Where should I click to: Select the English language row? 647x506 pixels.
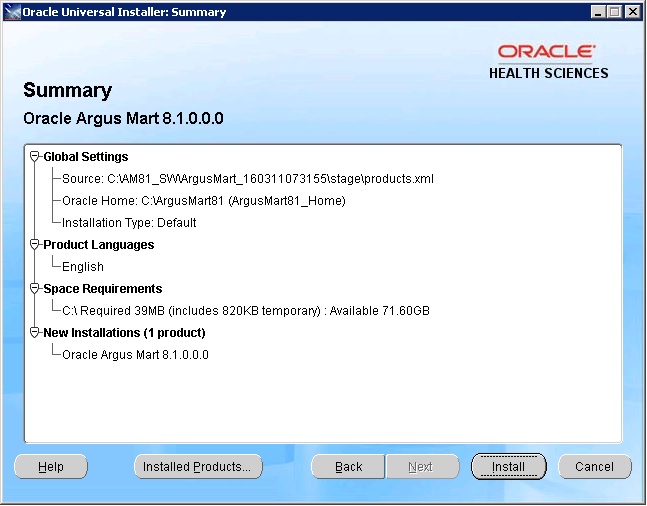[83, 267]
